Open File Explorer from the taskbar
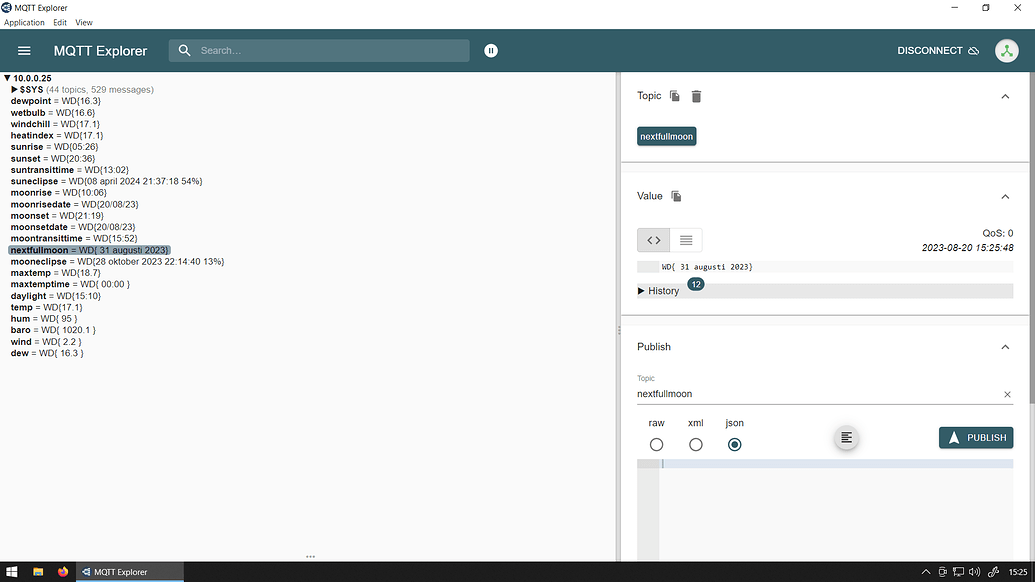Screen dimensions: 1035x582 38,572
